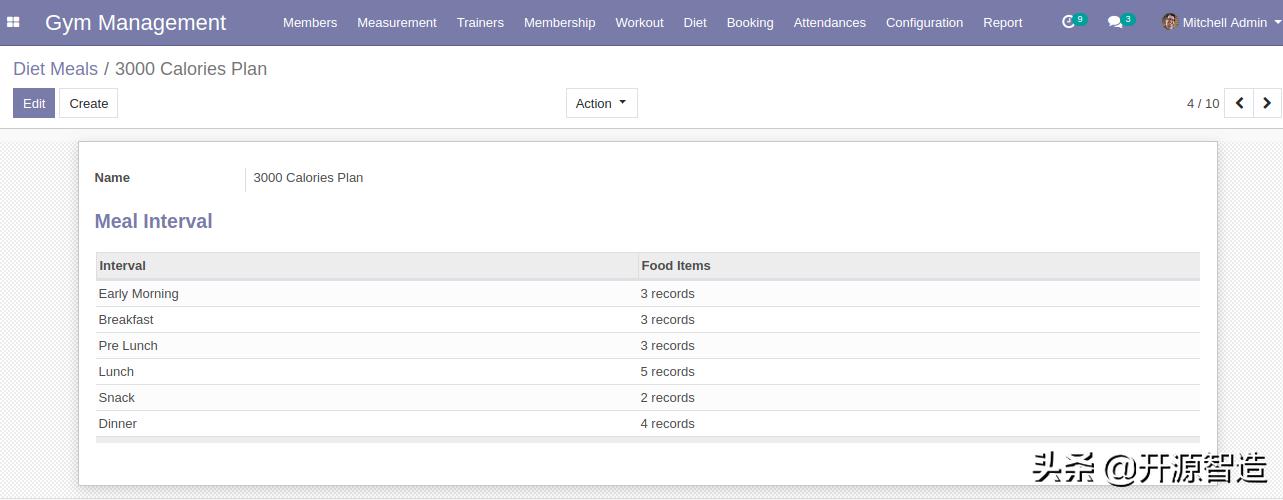Image resolution: width=1283 pixels, height=500 pixels.
Task: Open the Early Morning interval row
Action: point(139,294)
